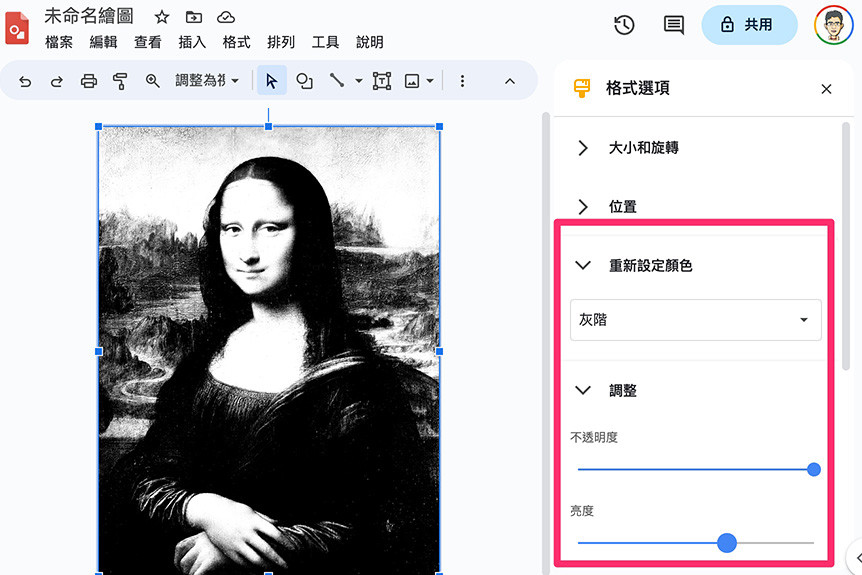Open the account avatar menu
Image resolution: width=862 pixels, height=575 pixels.
coord(833,25)
